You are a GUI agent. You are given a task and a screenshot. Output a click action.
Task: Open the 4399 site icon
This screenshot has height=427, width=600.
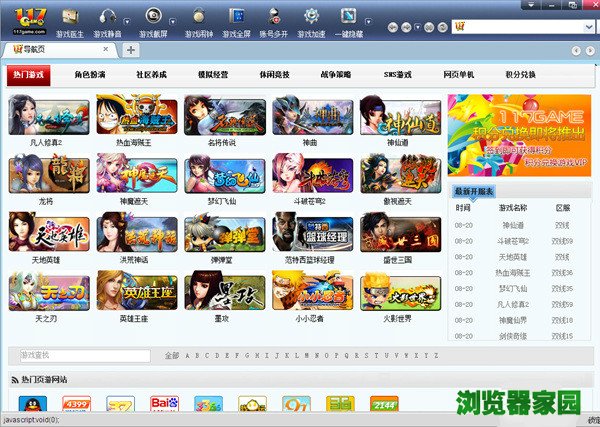click(x=77, y=404)
